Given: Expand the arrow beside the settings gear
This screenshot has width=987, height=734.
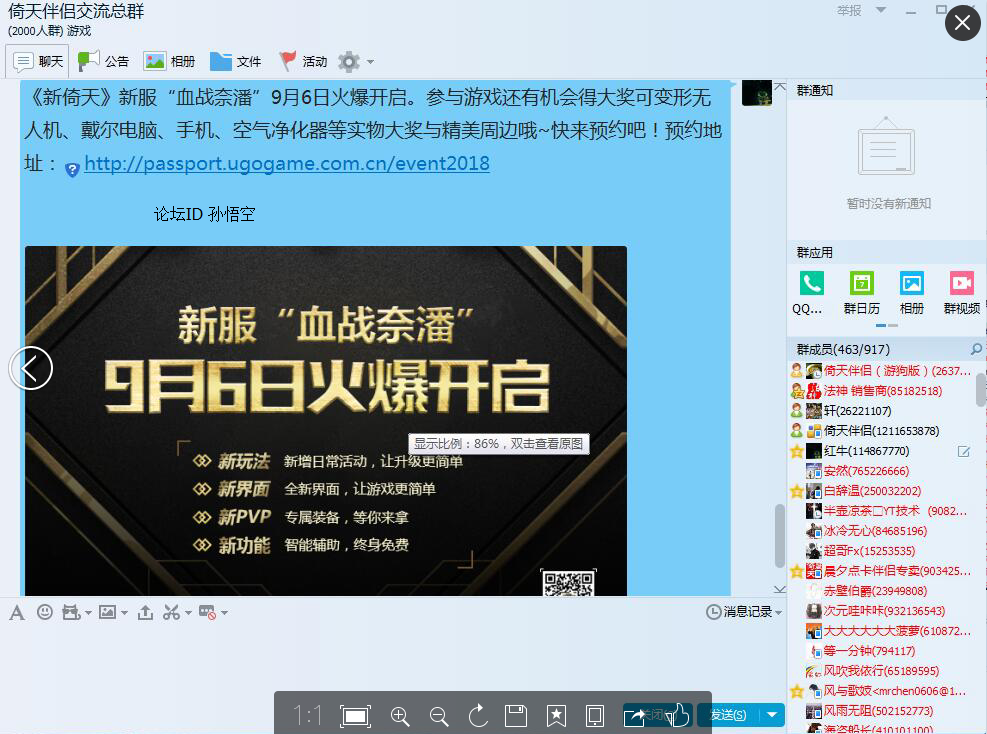Looking at the screenshot, I should pyautogui.click(x=370, y=62).
